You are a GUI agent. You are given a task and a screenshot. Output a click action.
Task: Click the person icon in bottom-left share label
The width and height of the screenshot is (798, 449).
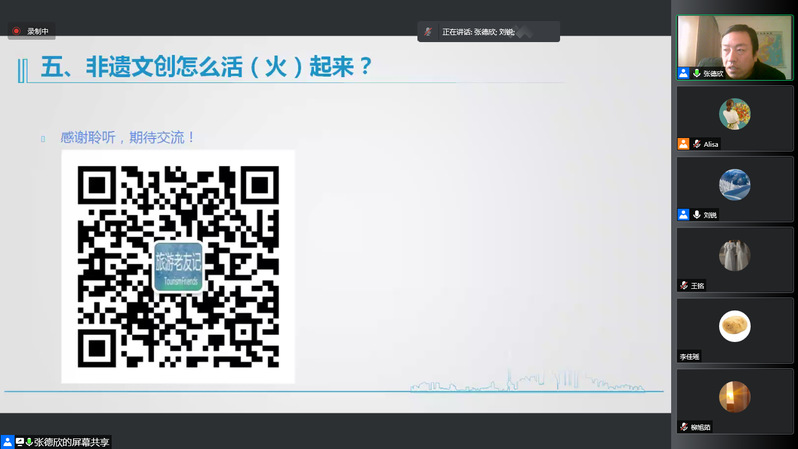coord(7,441)
